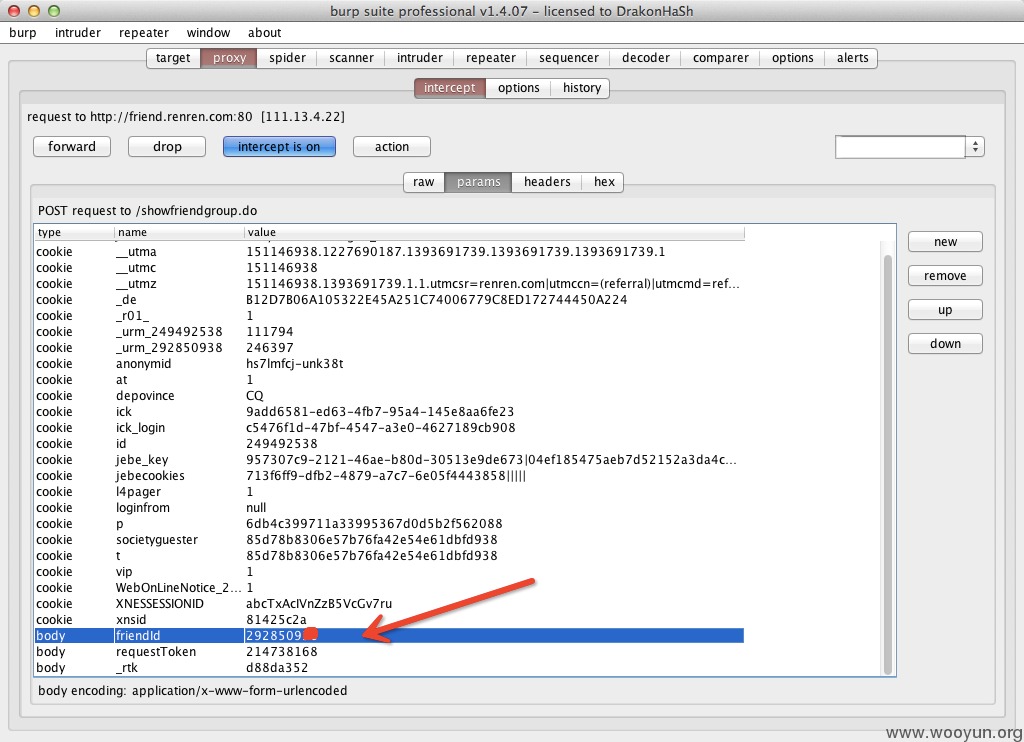The image size is (1024, 742).
Task: Select the requestToken body parameter row
Action: 389,652
